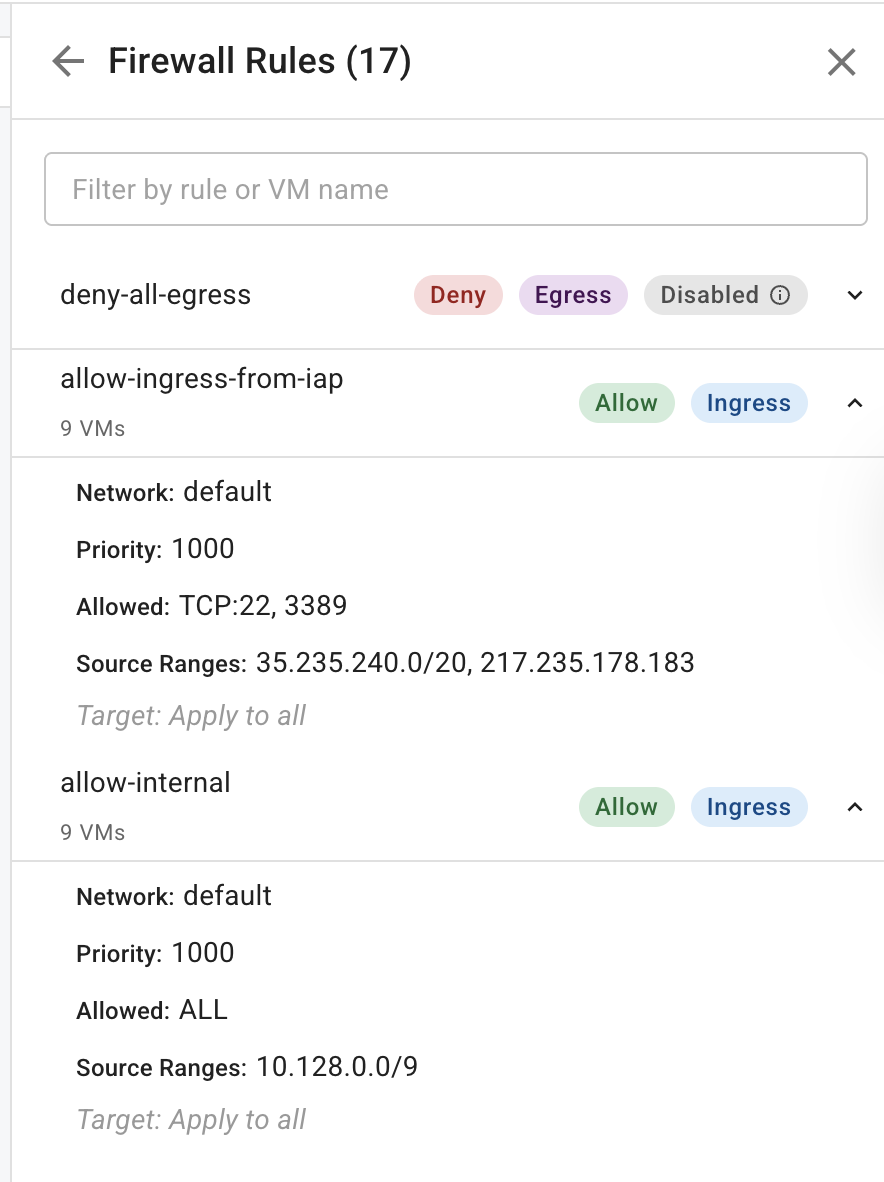
Task: Click the Ingress badge on allow-ingress-from-iap
Action: click(x=749, y=403)
